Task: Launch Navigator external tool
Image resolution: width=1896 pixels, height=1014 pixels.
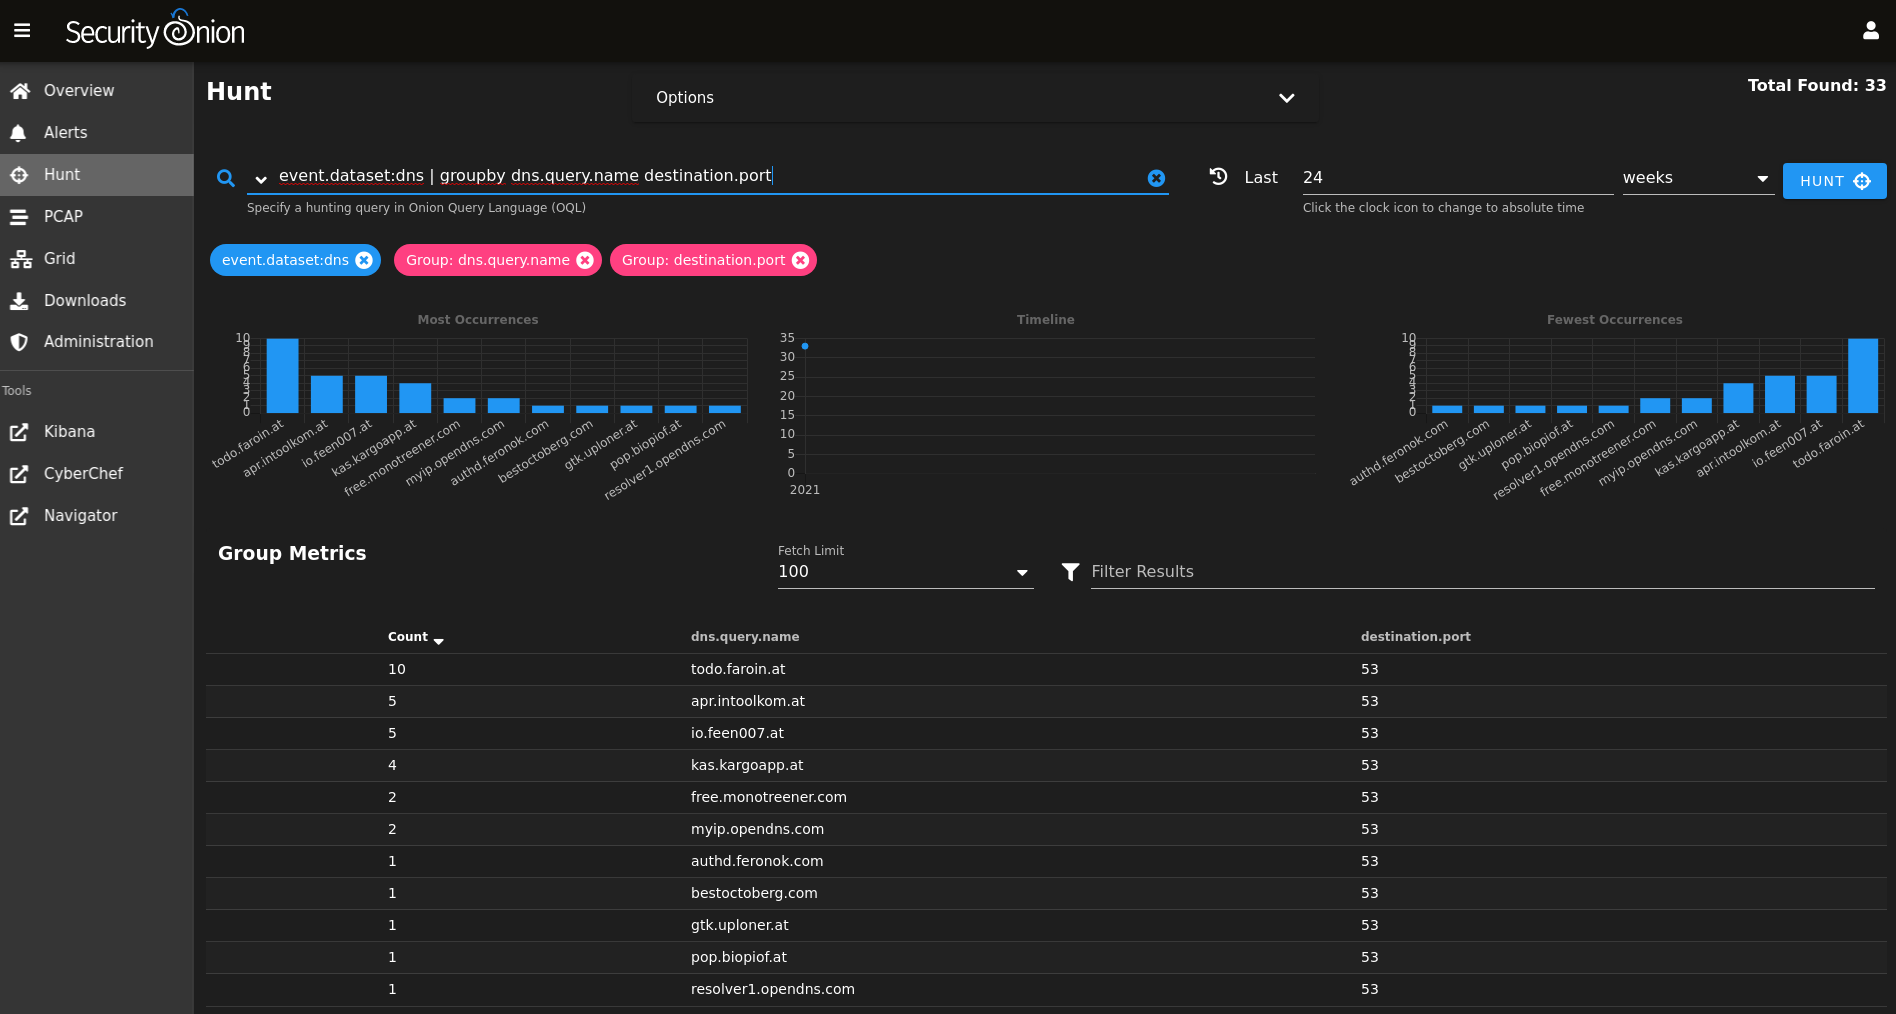Action: (x=97, y=515)
